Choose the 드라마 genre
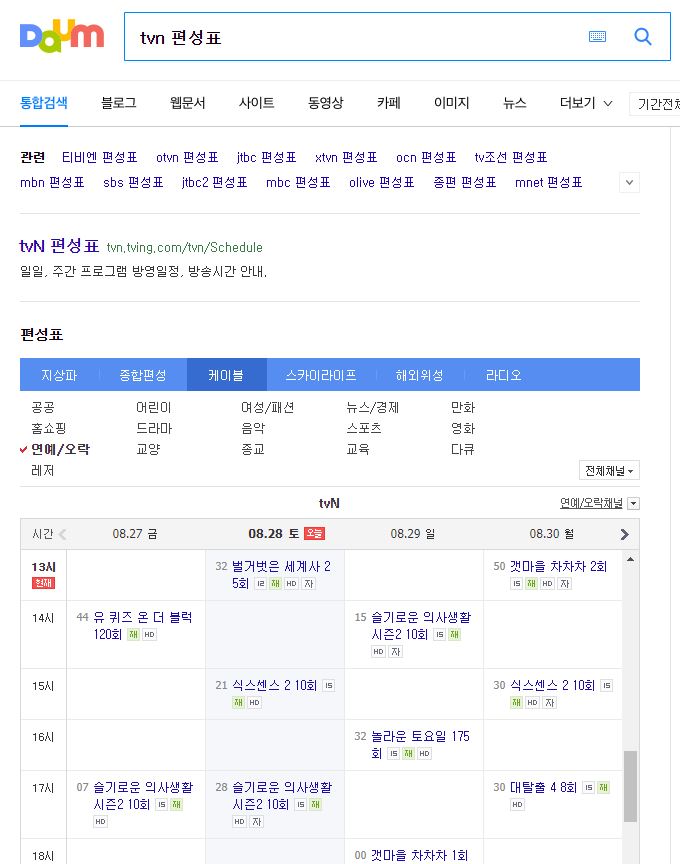 (154, 429)
